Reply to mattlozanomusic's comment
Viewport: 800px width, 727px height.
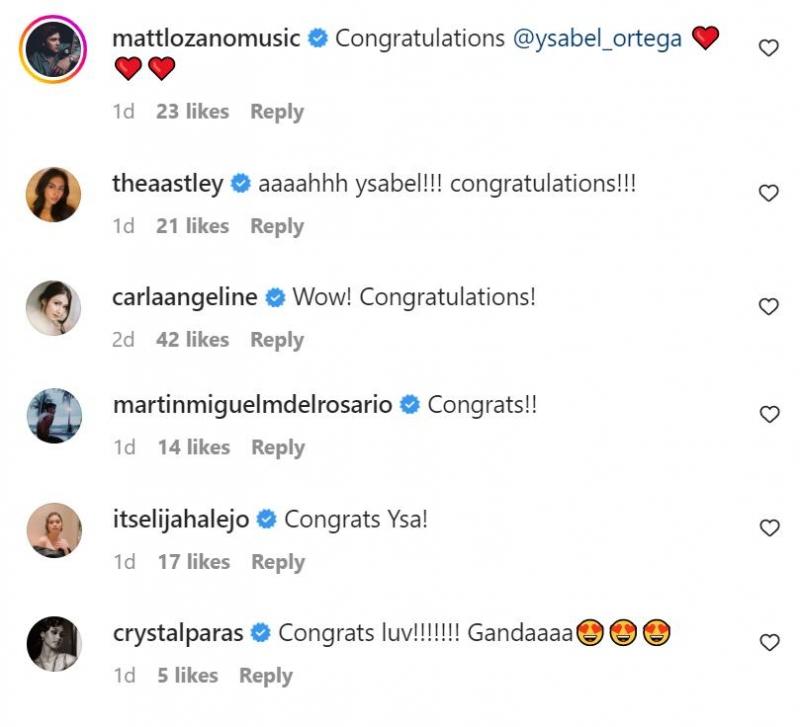click(277, 112)
